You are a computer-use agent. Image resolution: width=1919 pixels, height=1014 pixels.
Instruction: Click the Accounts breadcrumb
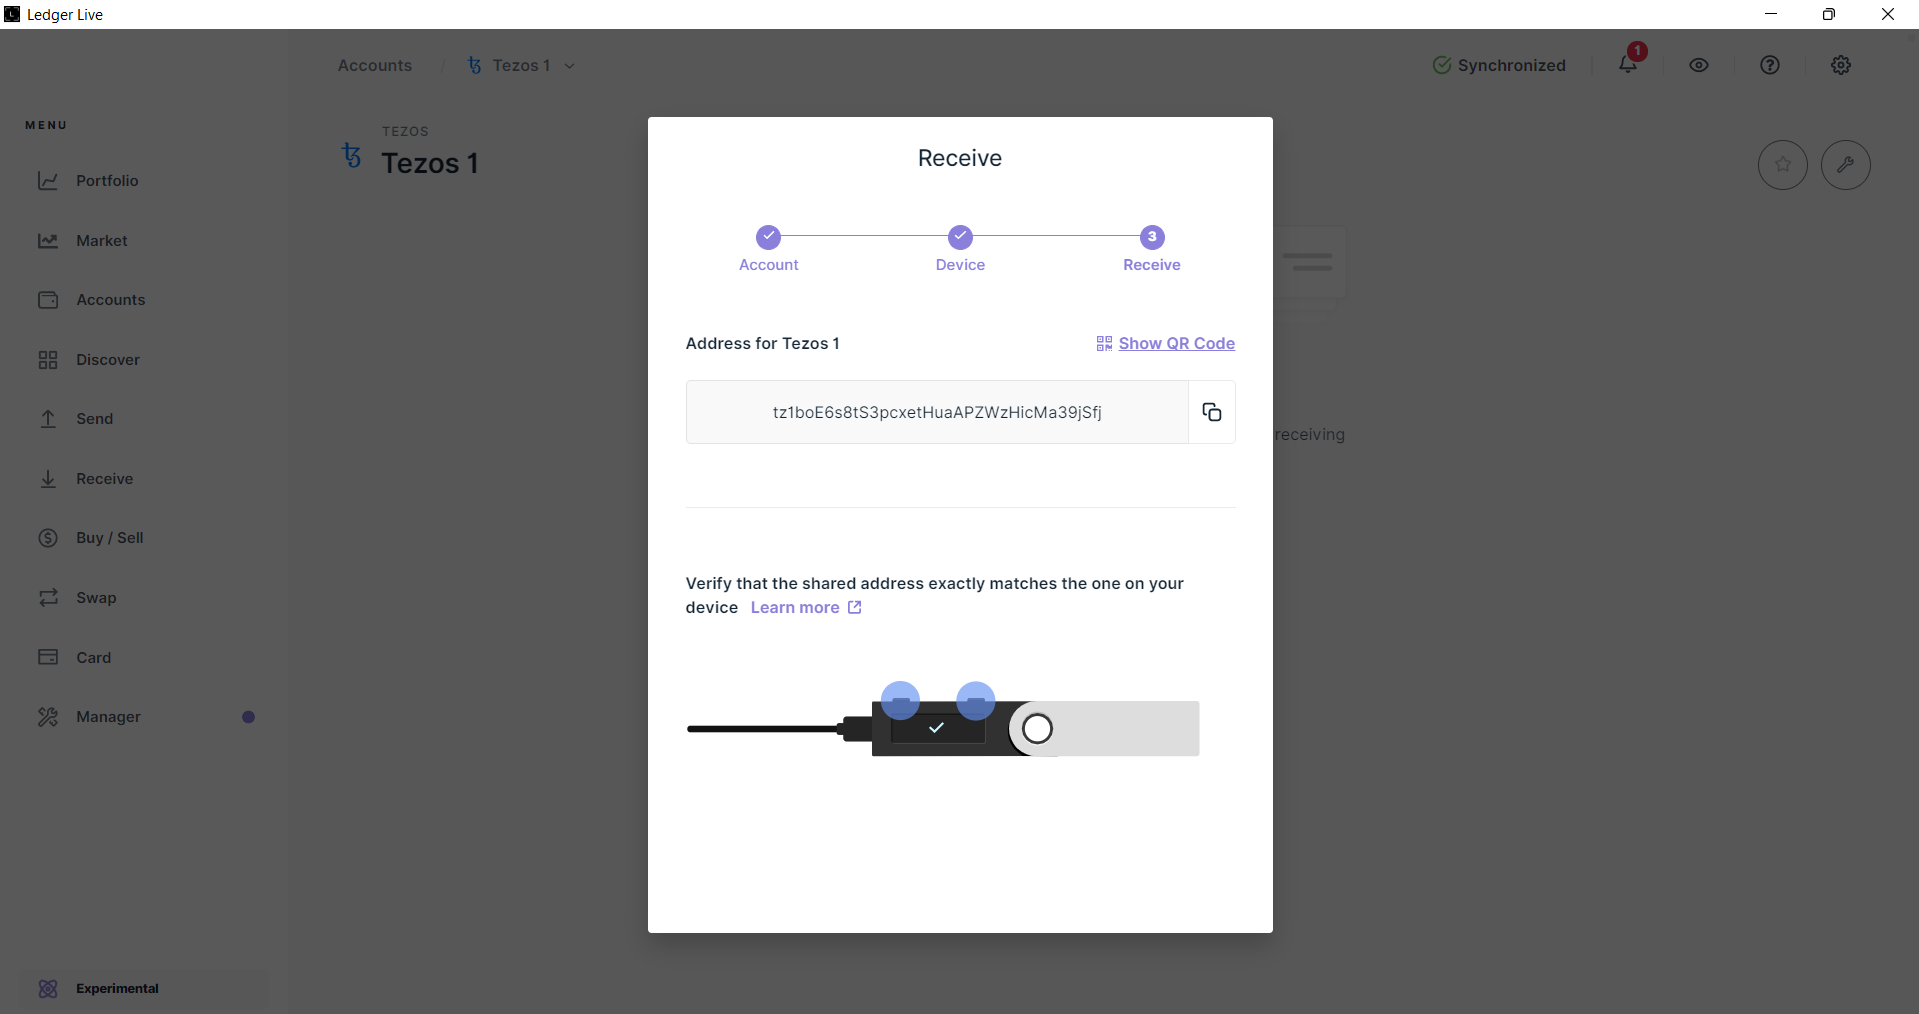(375, 65)
